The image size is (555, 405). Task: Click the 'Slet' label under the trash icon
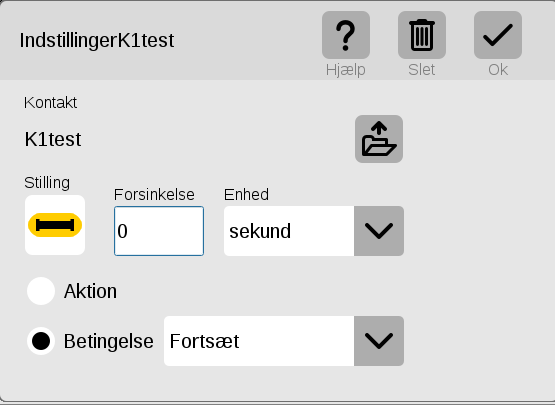(422, 70)
